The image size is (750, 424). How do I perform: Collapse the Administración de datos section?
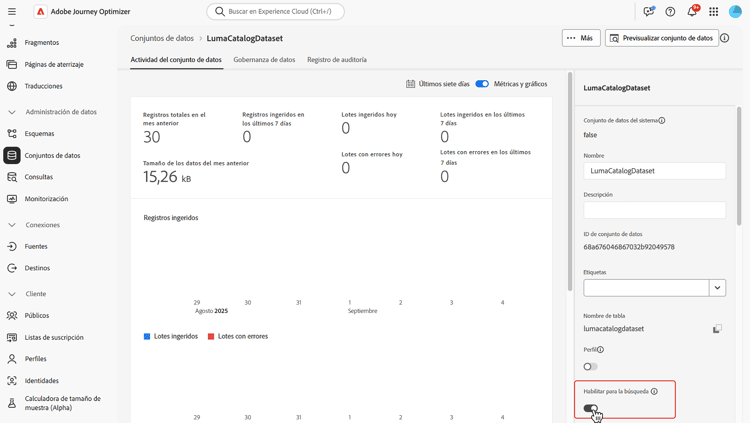pos(12,112)
